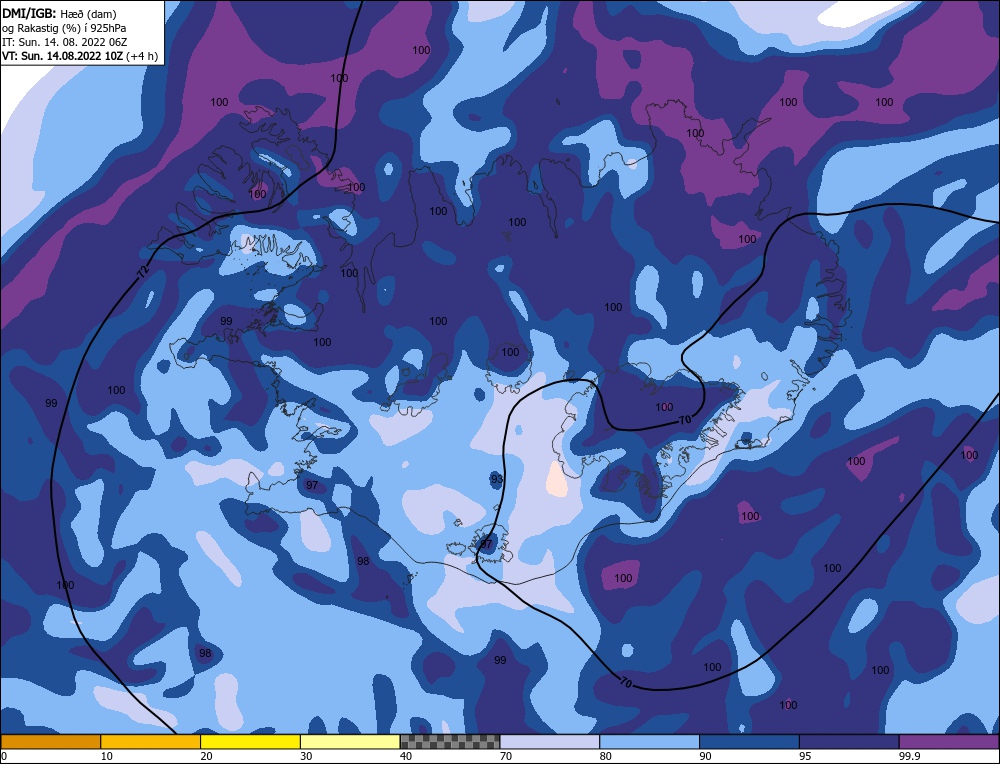Click the '30' tick label on legend
The width and height of the screenshot is (1000, 764).
coord(305,756)
